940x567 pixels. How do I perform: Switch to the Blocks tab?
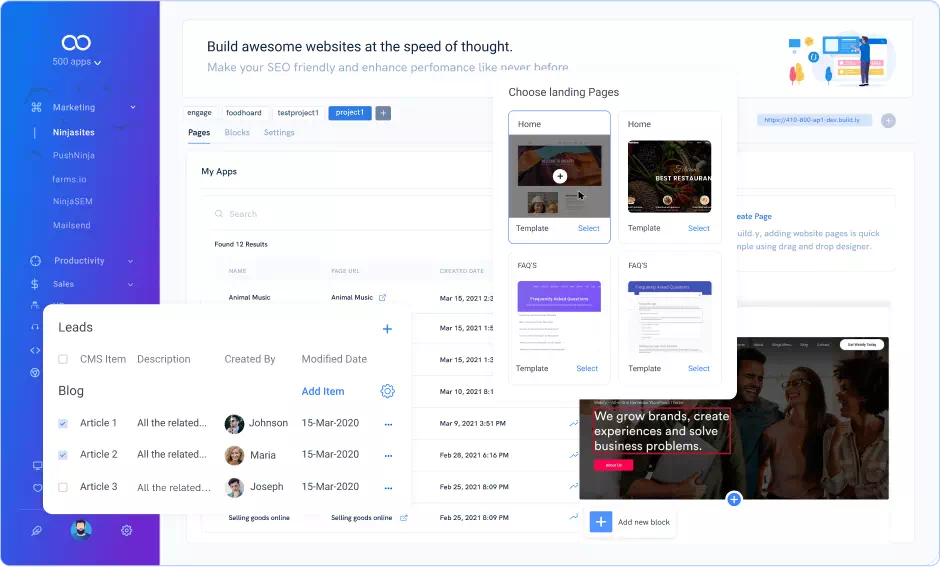(x=237, y=133)
